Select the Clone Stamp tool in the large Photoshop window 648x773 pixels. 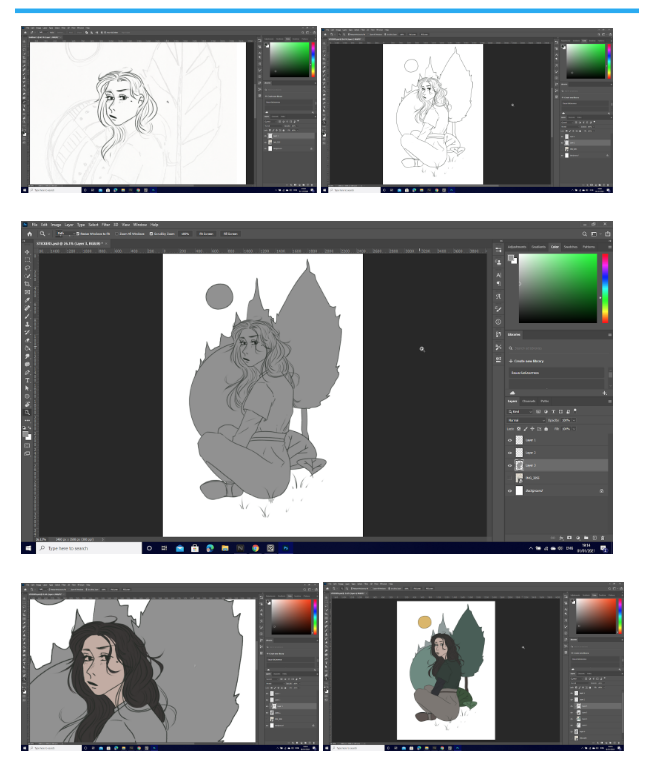[x=27, y=324]
